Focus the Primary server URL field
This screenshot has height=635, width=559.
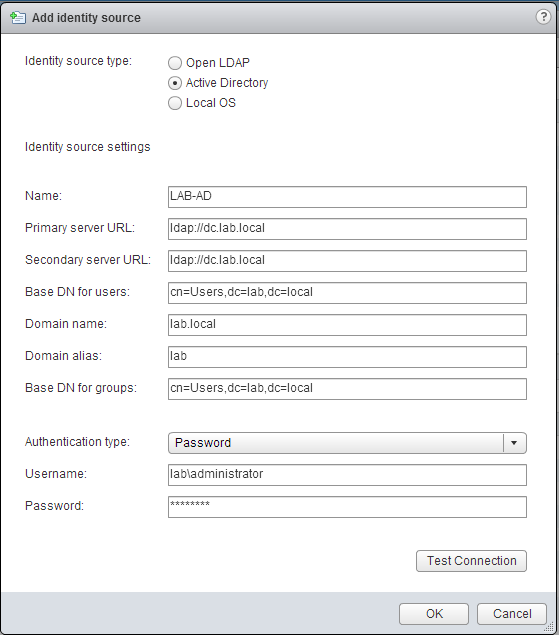pyautogui.click(x=347, y=229)
